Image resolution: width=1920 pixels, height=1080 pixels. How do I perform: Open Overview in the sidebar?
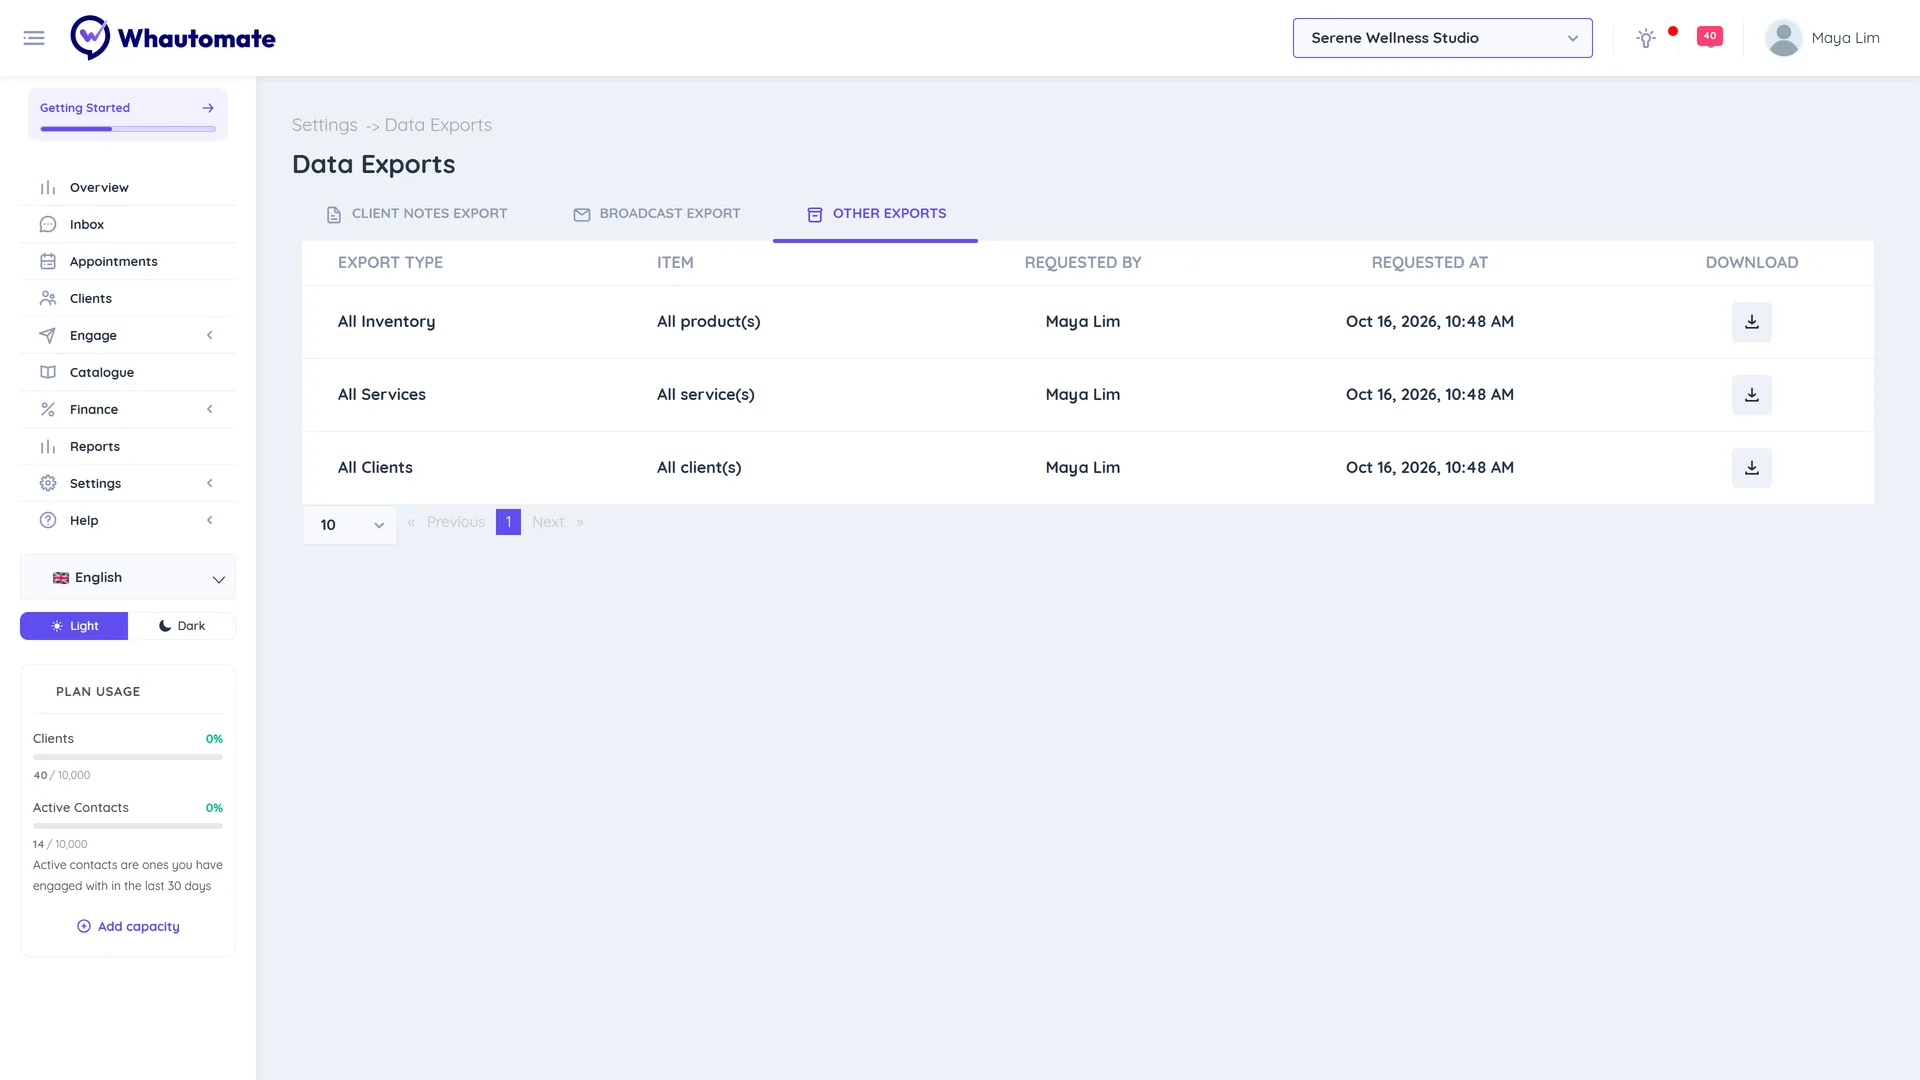[x=128, y=188]
